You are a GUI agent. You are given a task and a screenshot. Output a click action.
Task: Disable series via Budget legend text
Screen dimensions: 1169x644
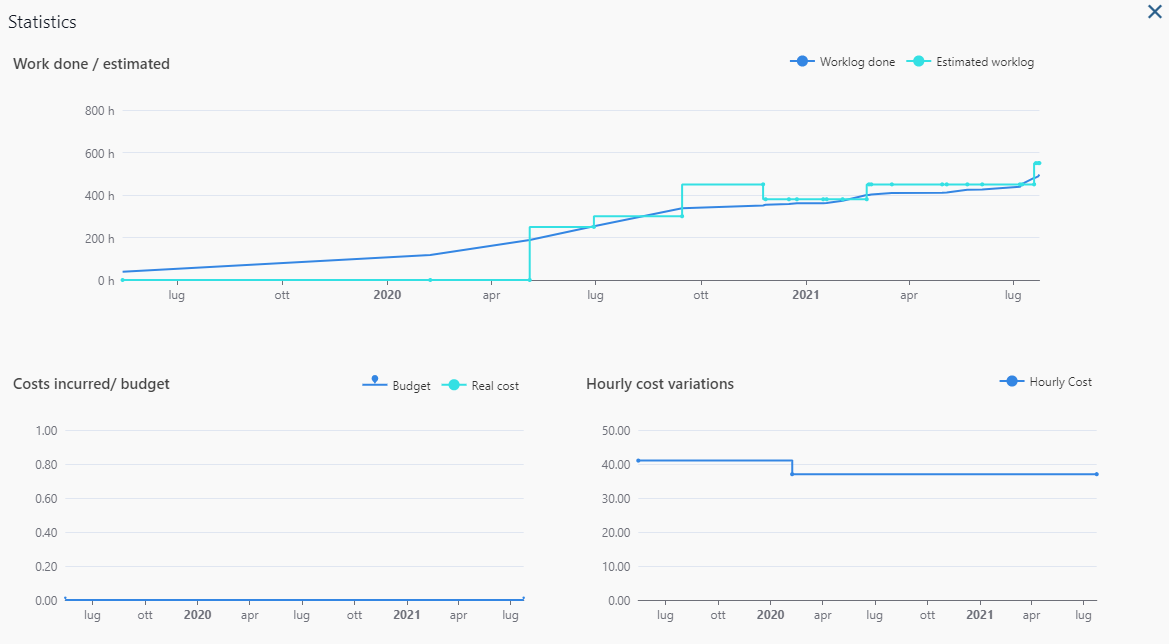411,386
